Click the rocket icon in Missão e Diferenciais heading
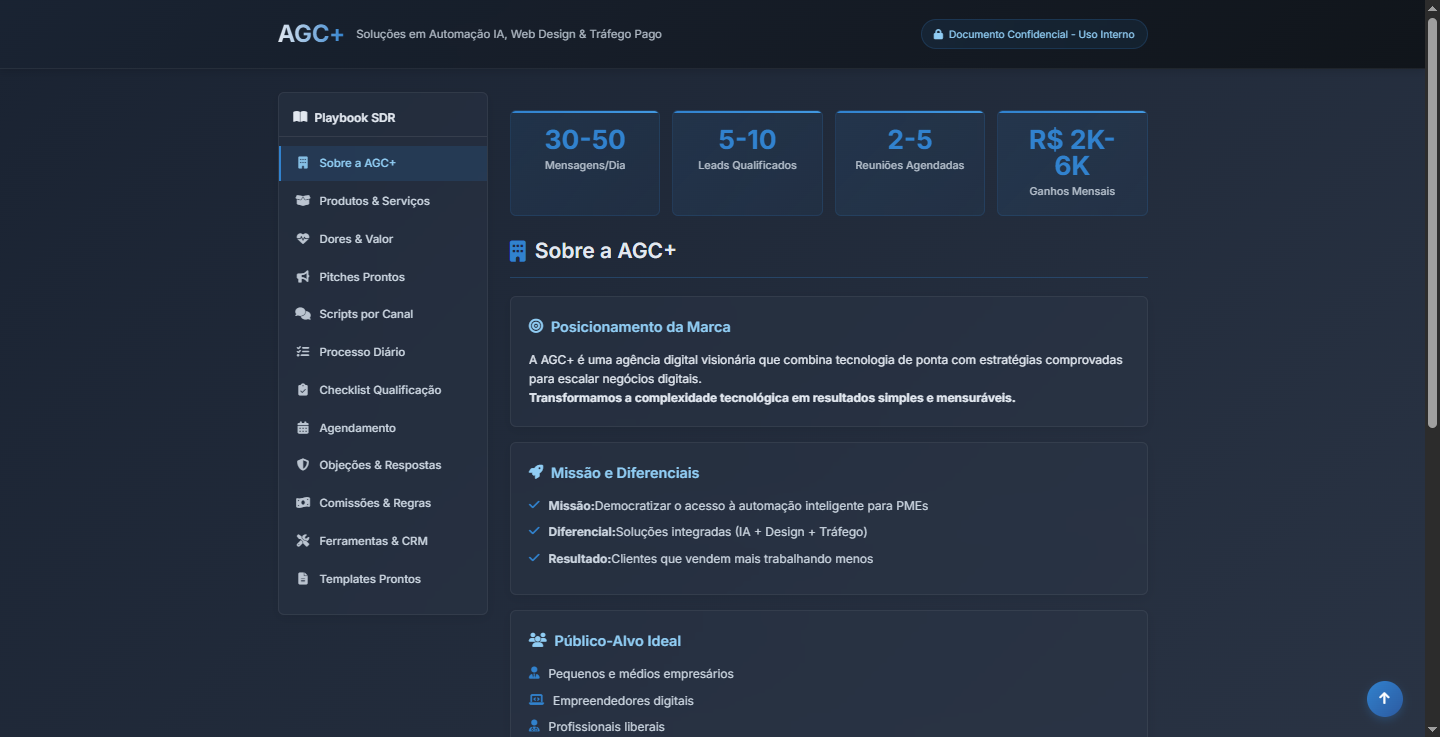The width and height of the screenshot is (1440, 737). point(536,472)
